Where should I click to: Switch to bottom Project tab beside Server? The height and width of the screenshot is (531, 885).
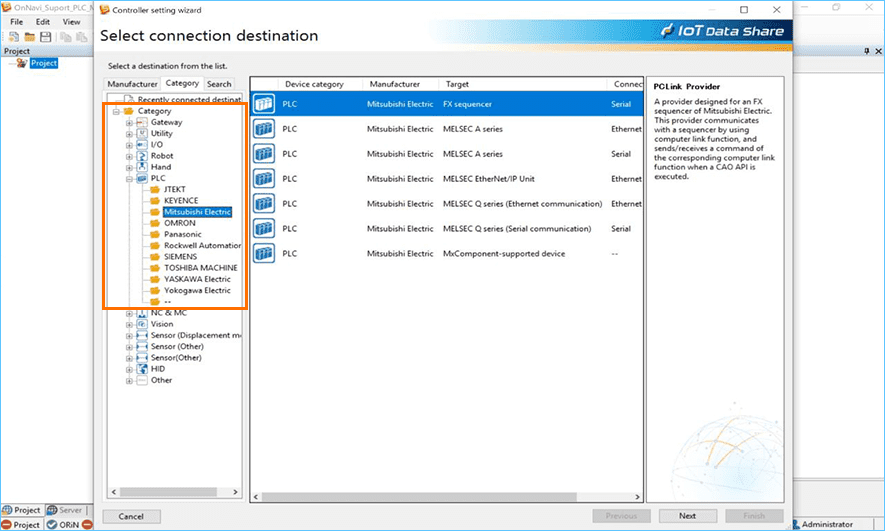coord(22,510)
